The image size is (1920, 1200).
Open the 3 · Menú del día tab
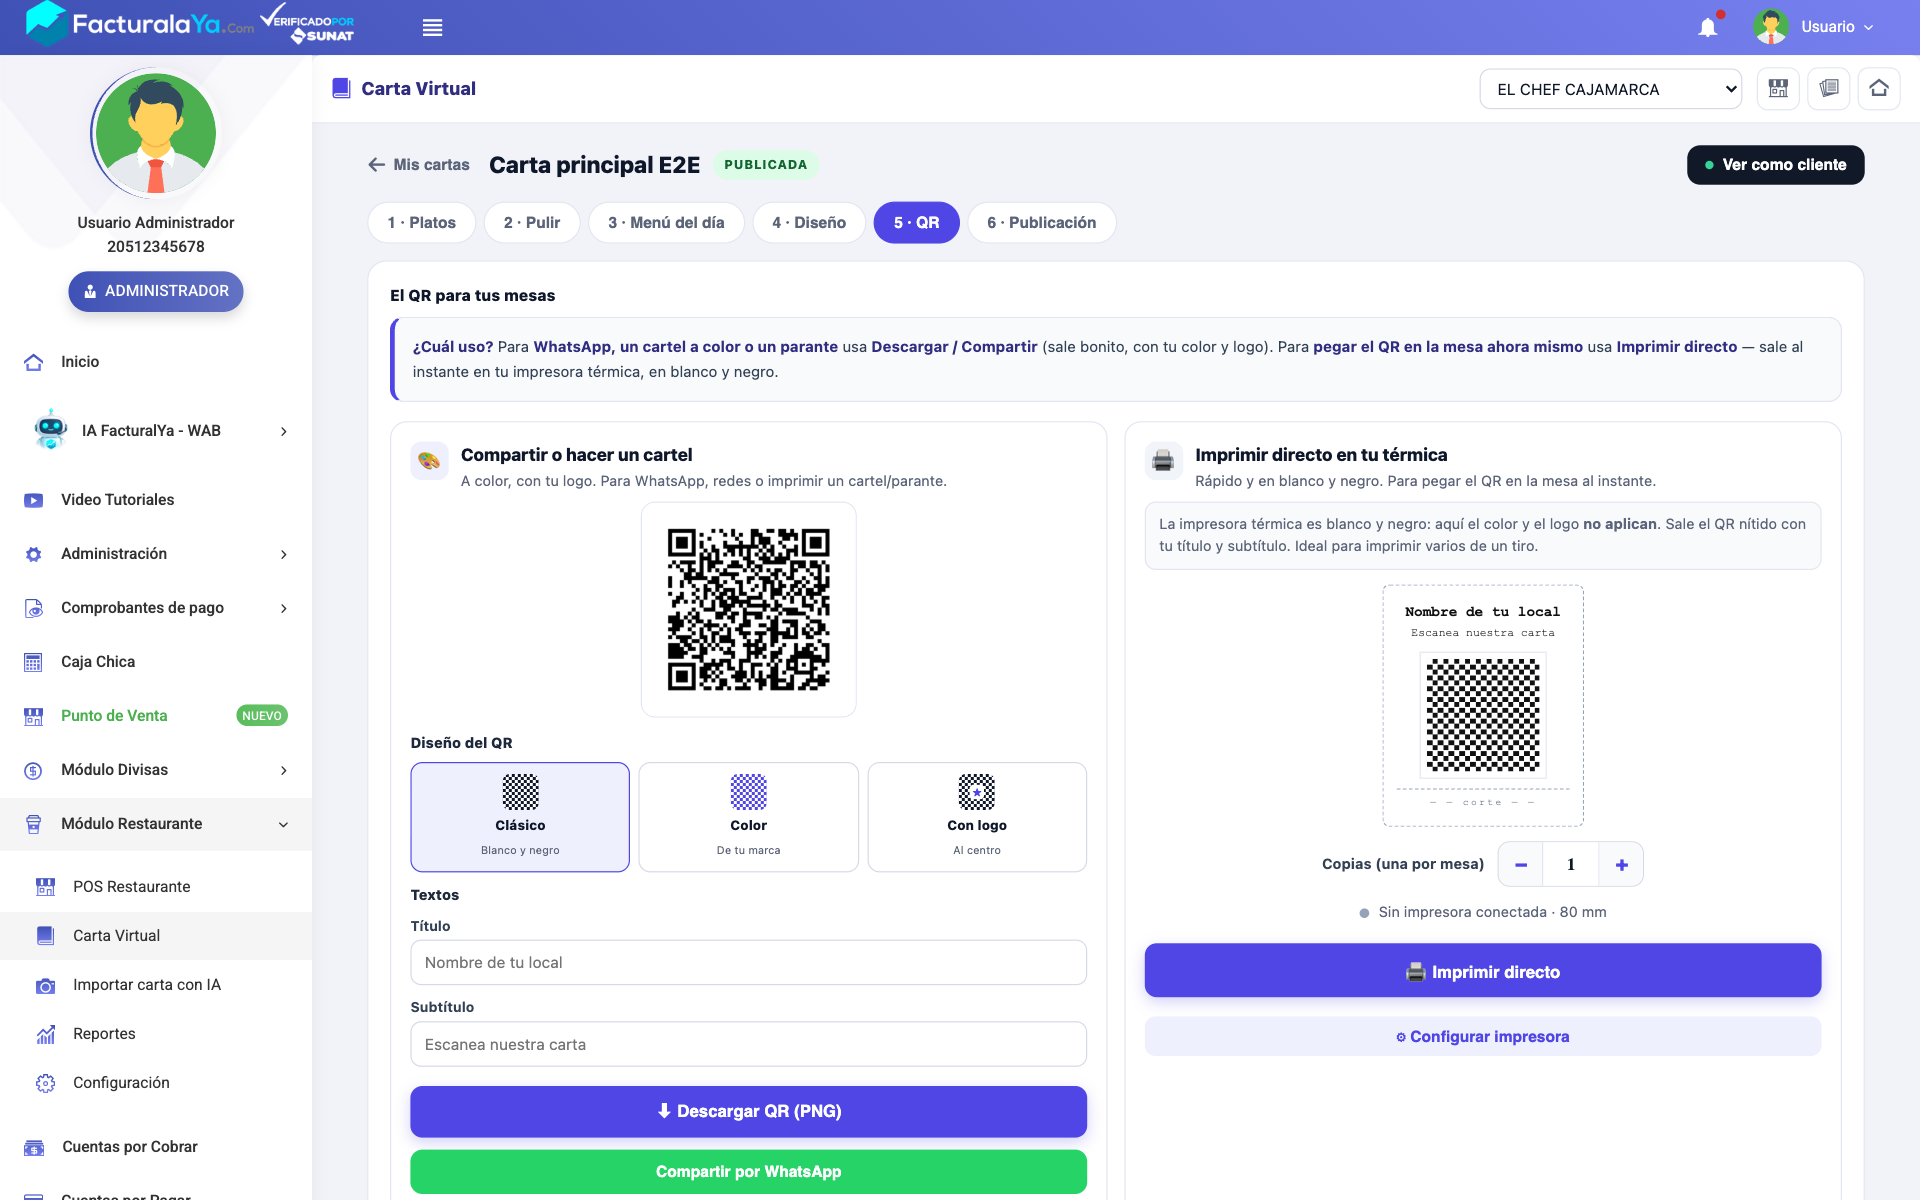pyautogui.click(x=666, y=223)
